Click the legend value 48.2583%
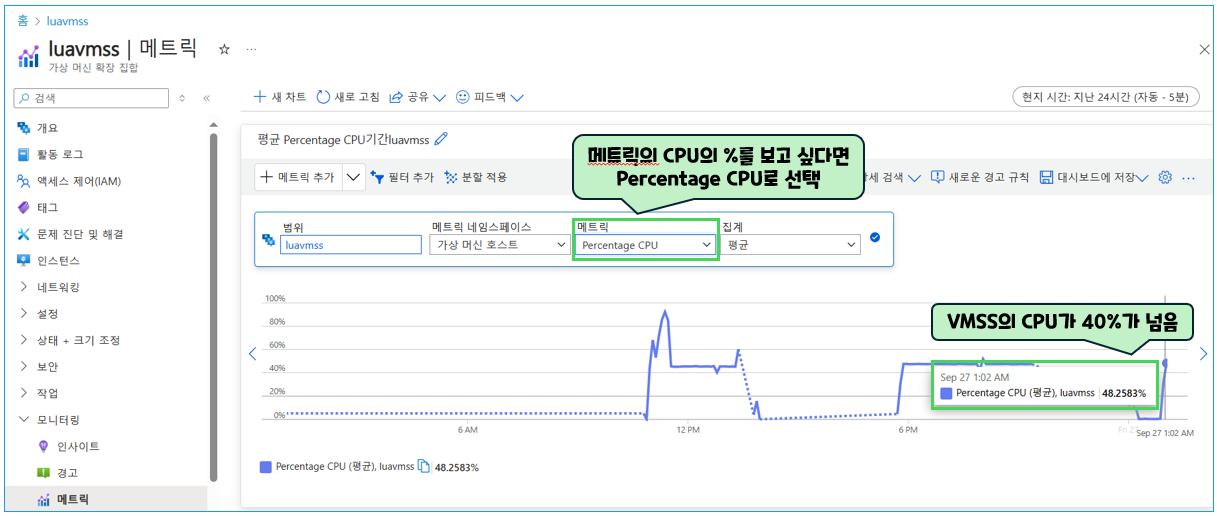The height and width of the screenshot is (516, 1217). pos(457,467)
